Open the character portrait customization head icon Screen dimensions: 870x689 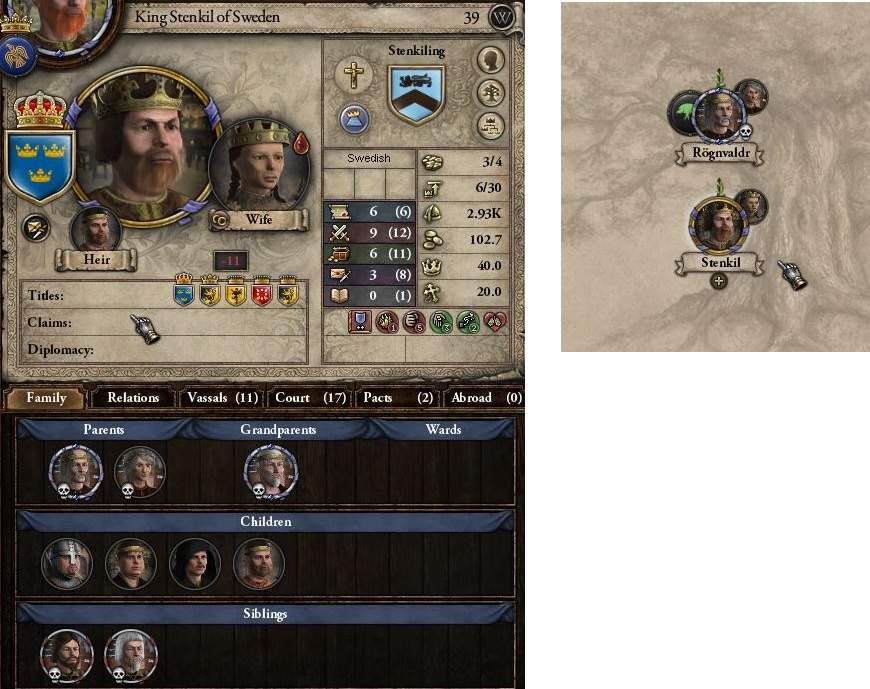[491, 60]
